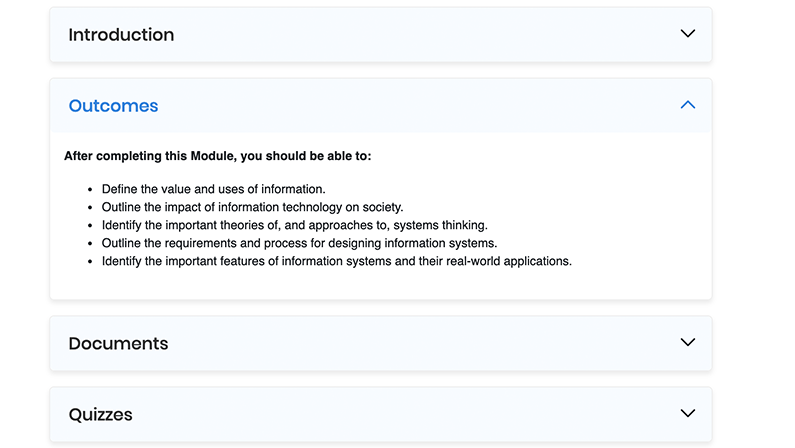Expand the Introduction section chevron

pyautogui.click(x=688, y=33)
